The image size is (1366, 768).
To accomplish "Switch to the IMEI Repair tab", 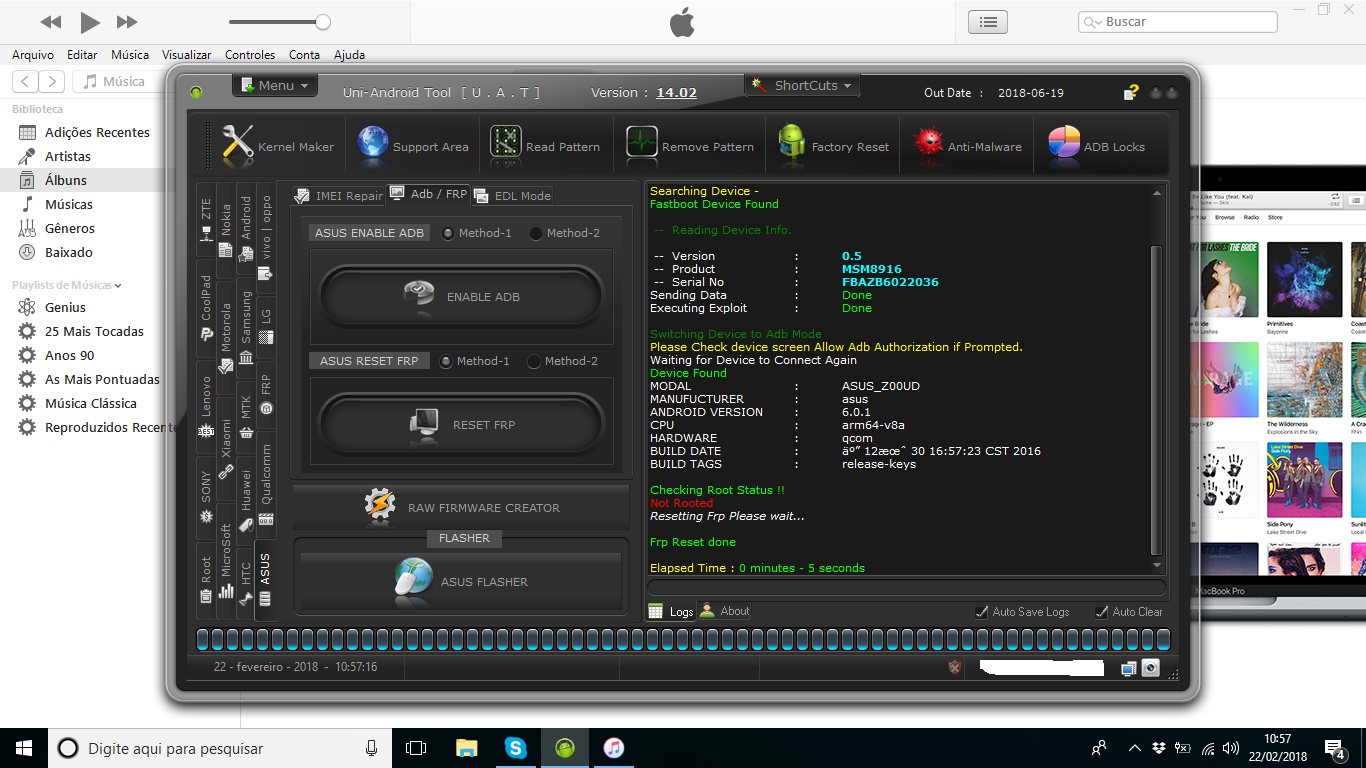I will click(339, 196).
